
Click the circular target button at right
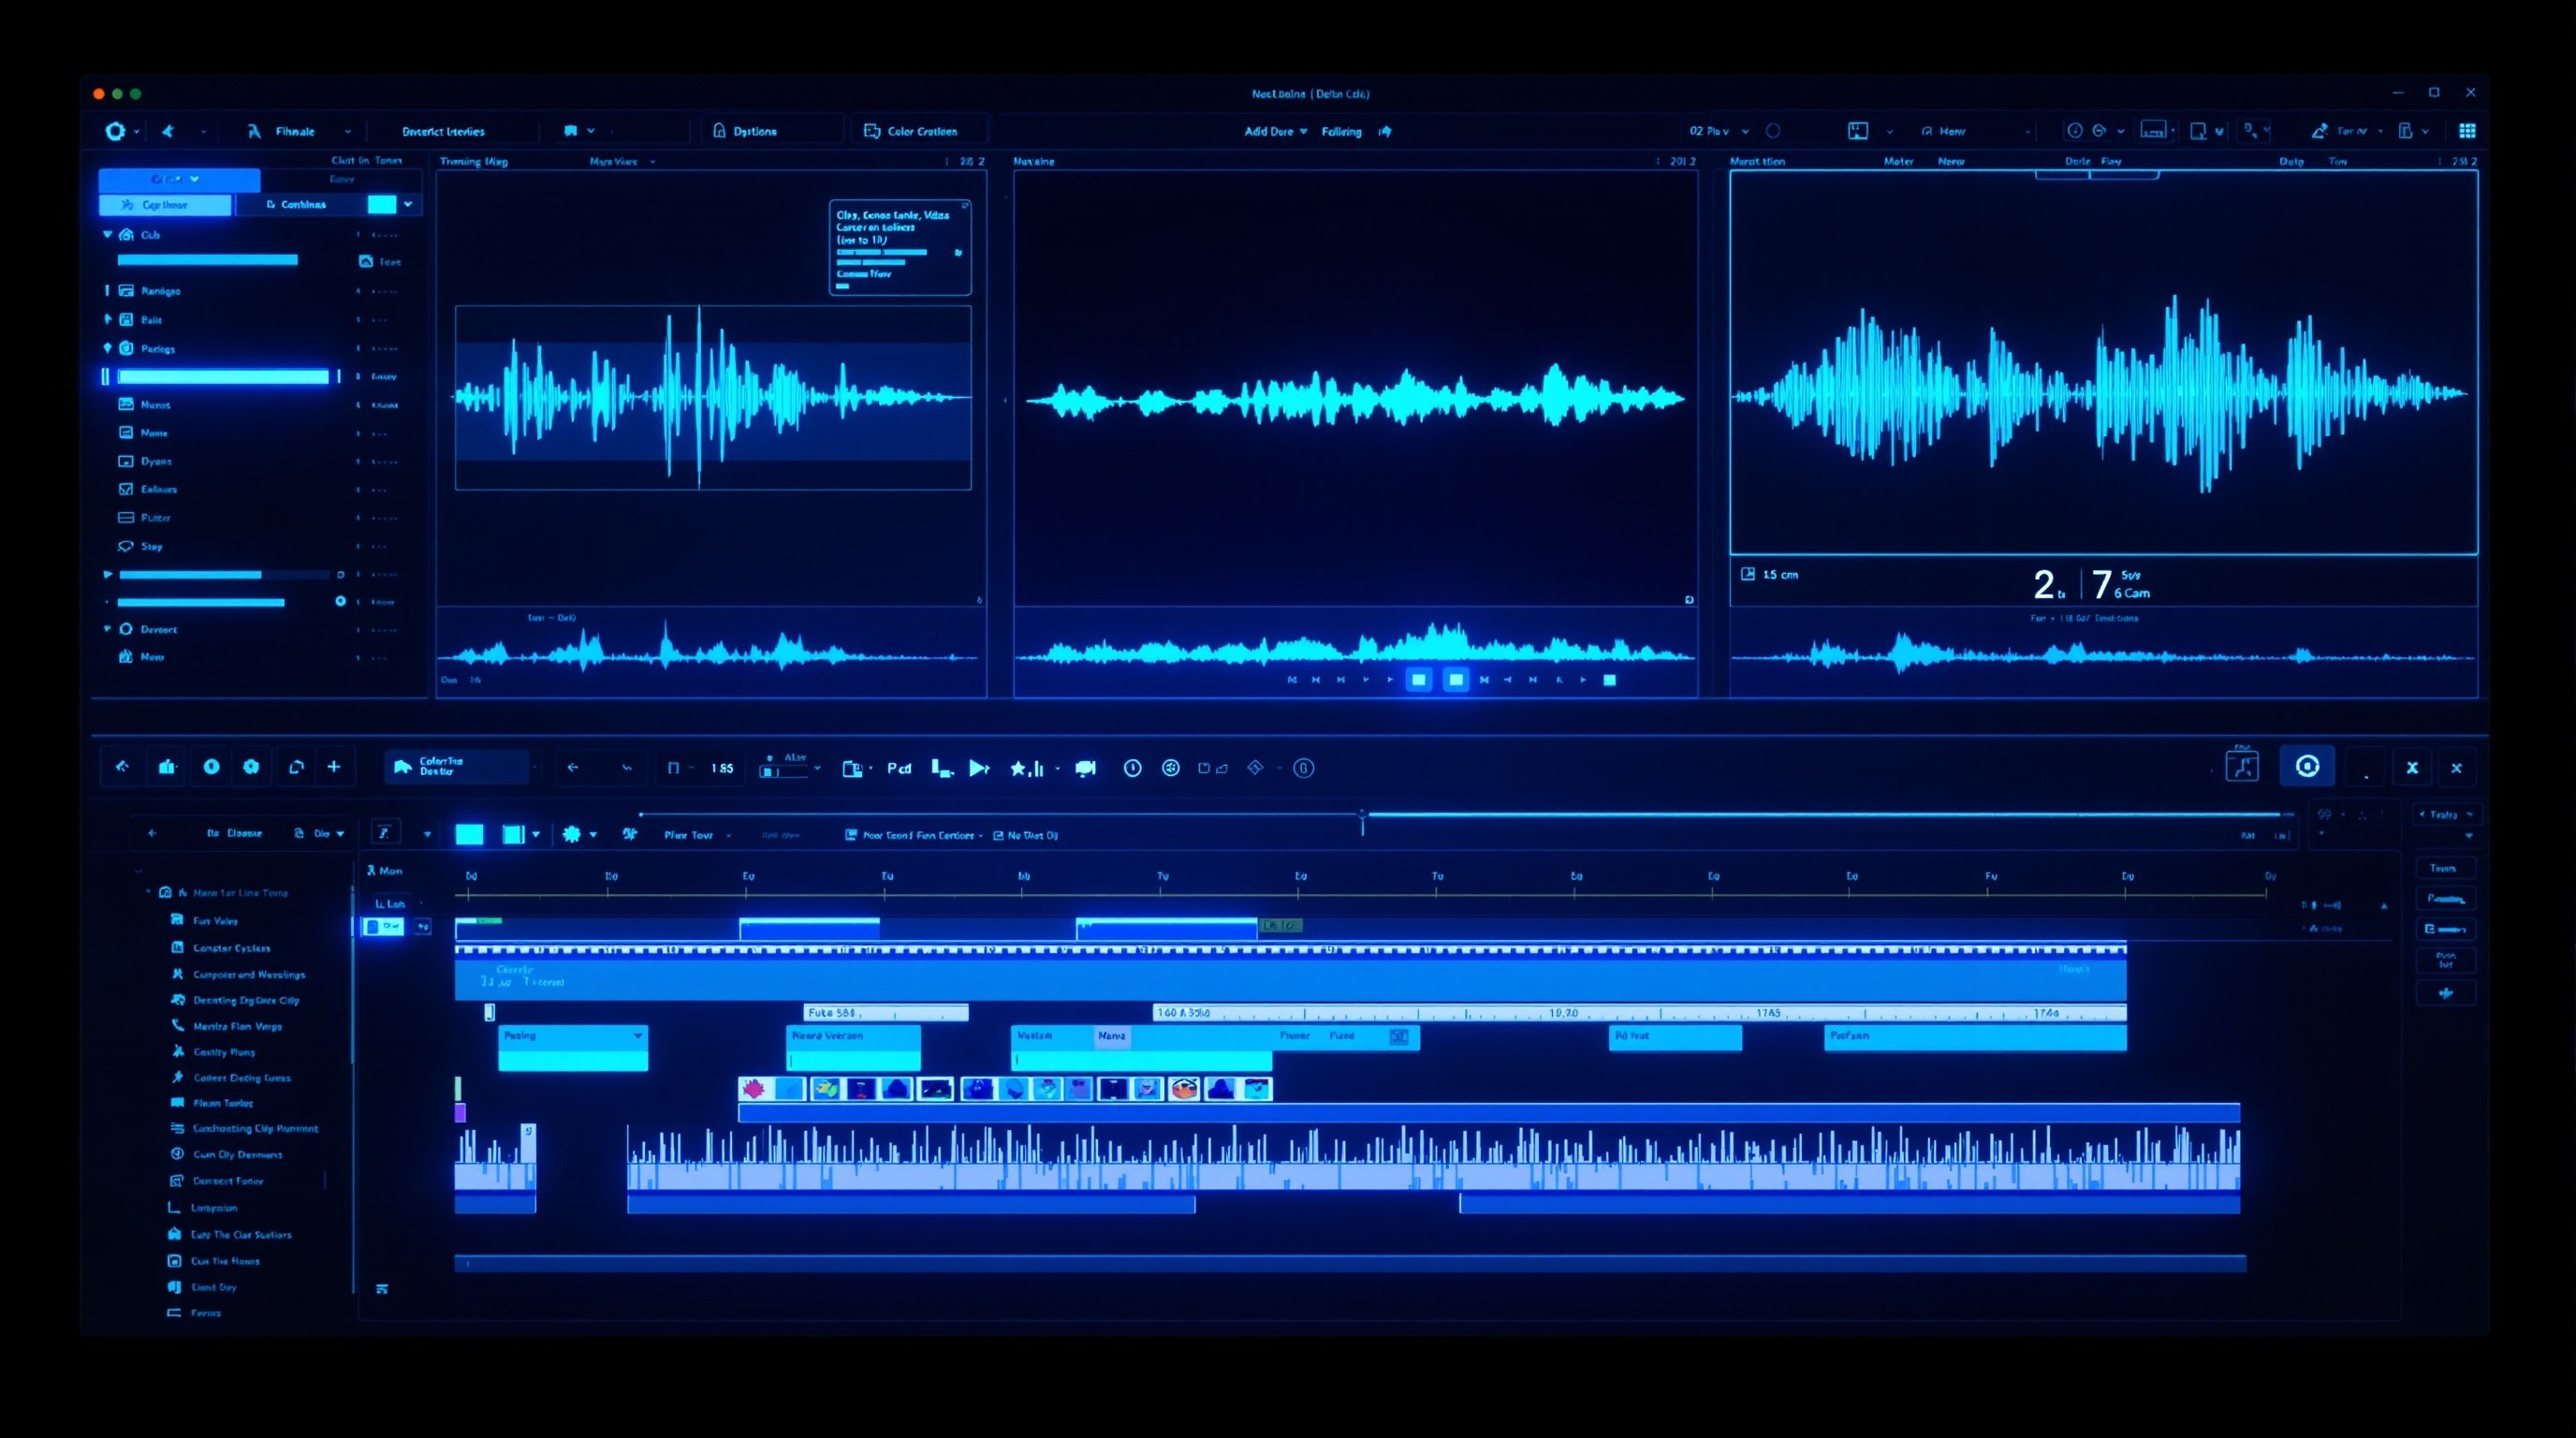tap(2307, 766)
